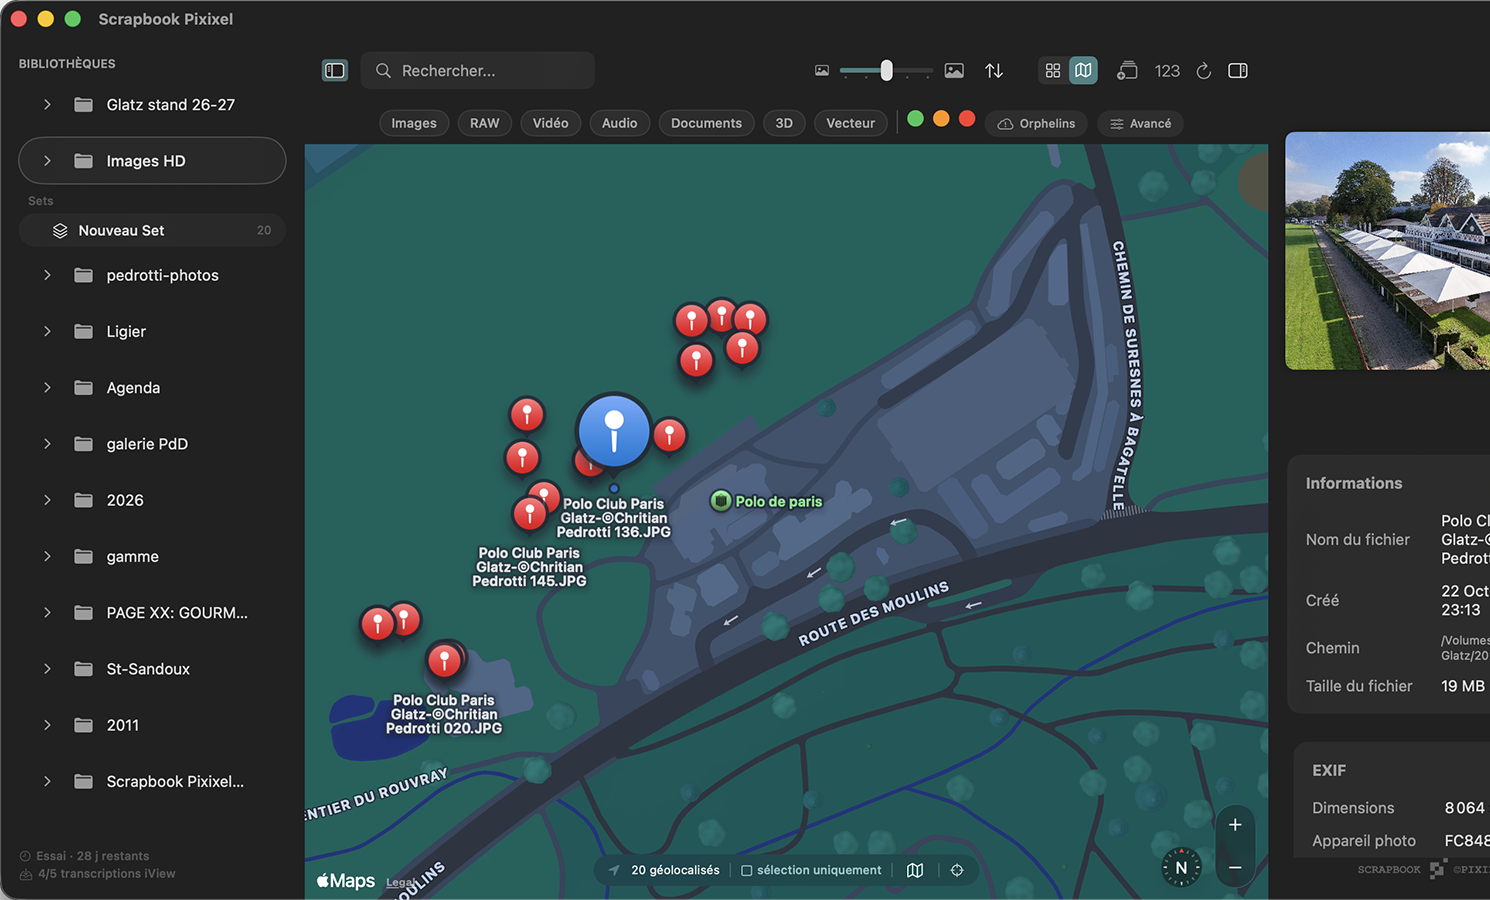This screenshot has width=1490, height=900.
Task: Select the pedrotti-photos library row
Action: pos(152,275)
